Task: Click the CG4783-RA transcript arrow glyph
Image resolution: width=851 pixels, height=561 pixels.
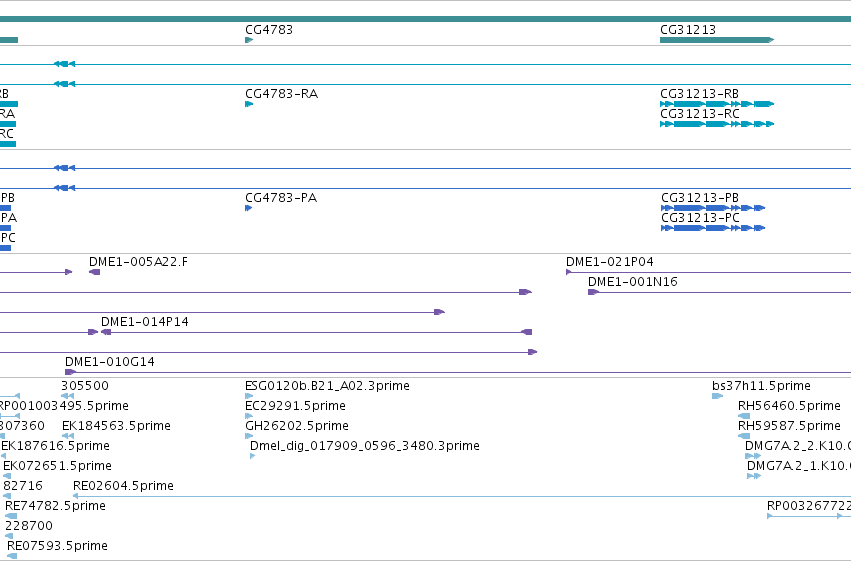Action: pos(249,104)
